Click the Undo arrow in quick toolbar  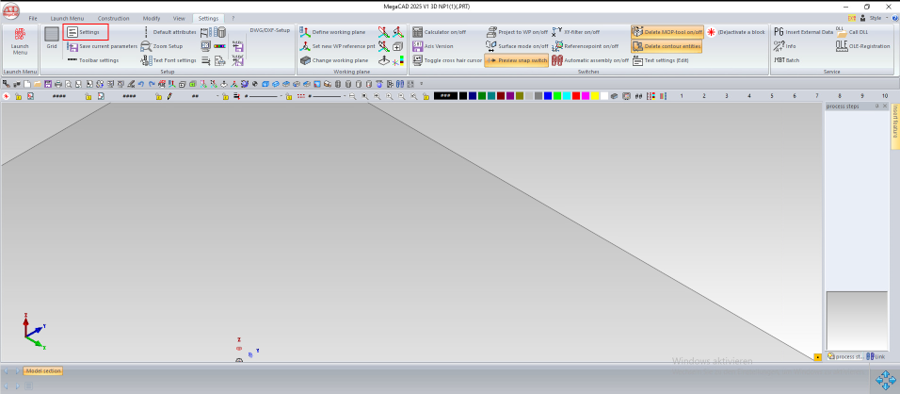[x=141, y=84]
